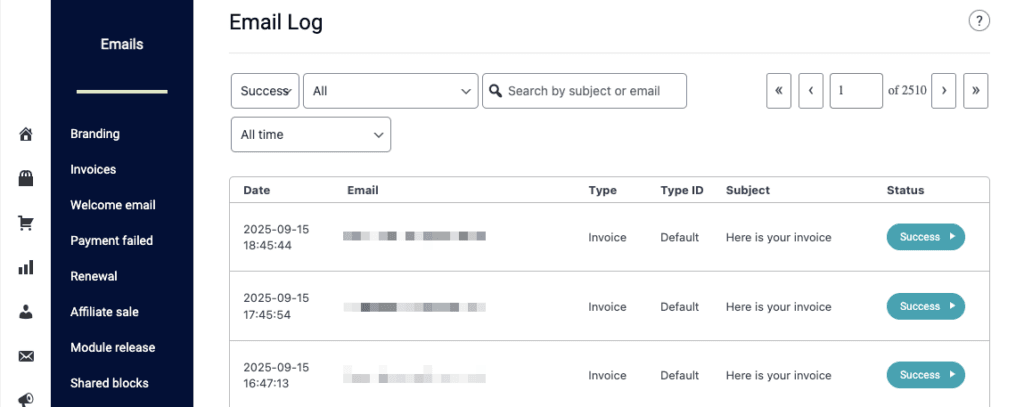Click the megaphone icon in sidebar
This screenshot has height=407, width=1024.
(x=26, y=399)
